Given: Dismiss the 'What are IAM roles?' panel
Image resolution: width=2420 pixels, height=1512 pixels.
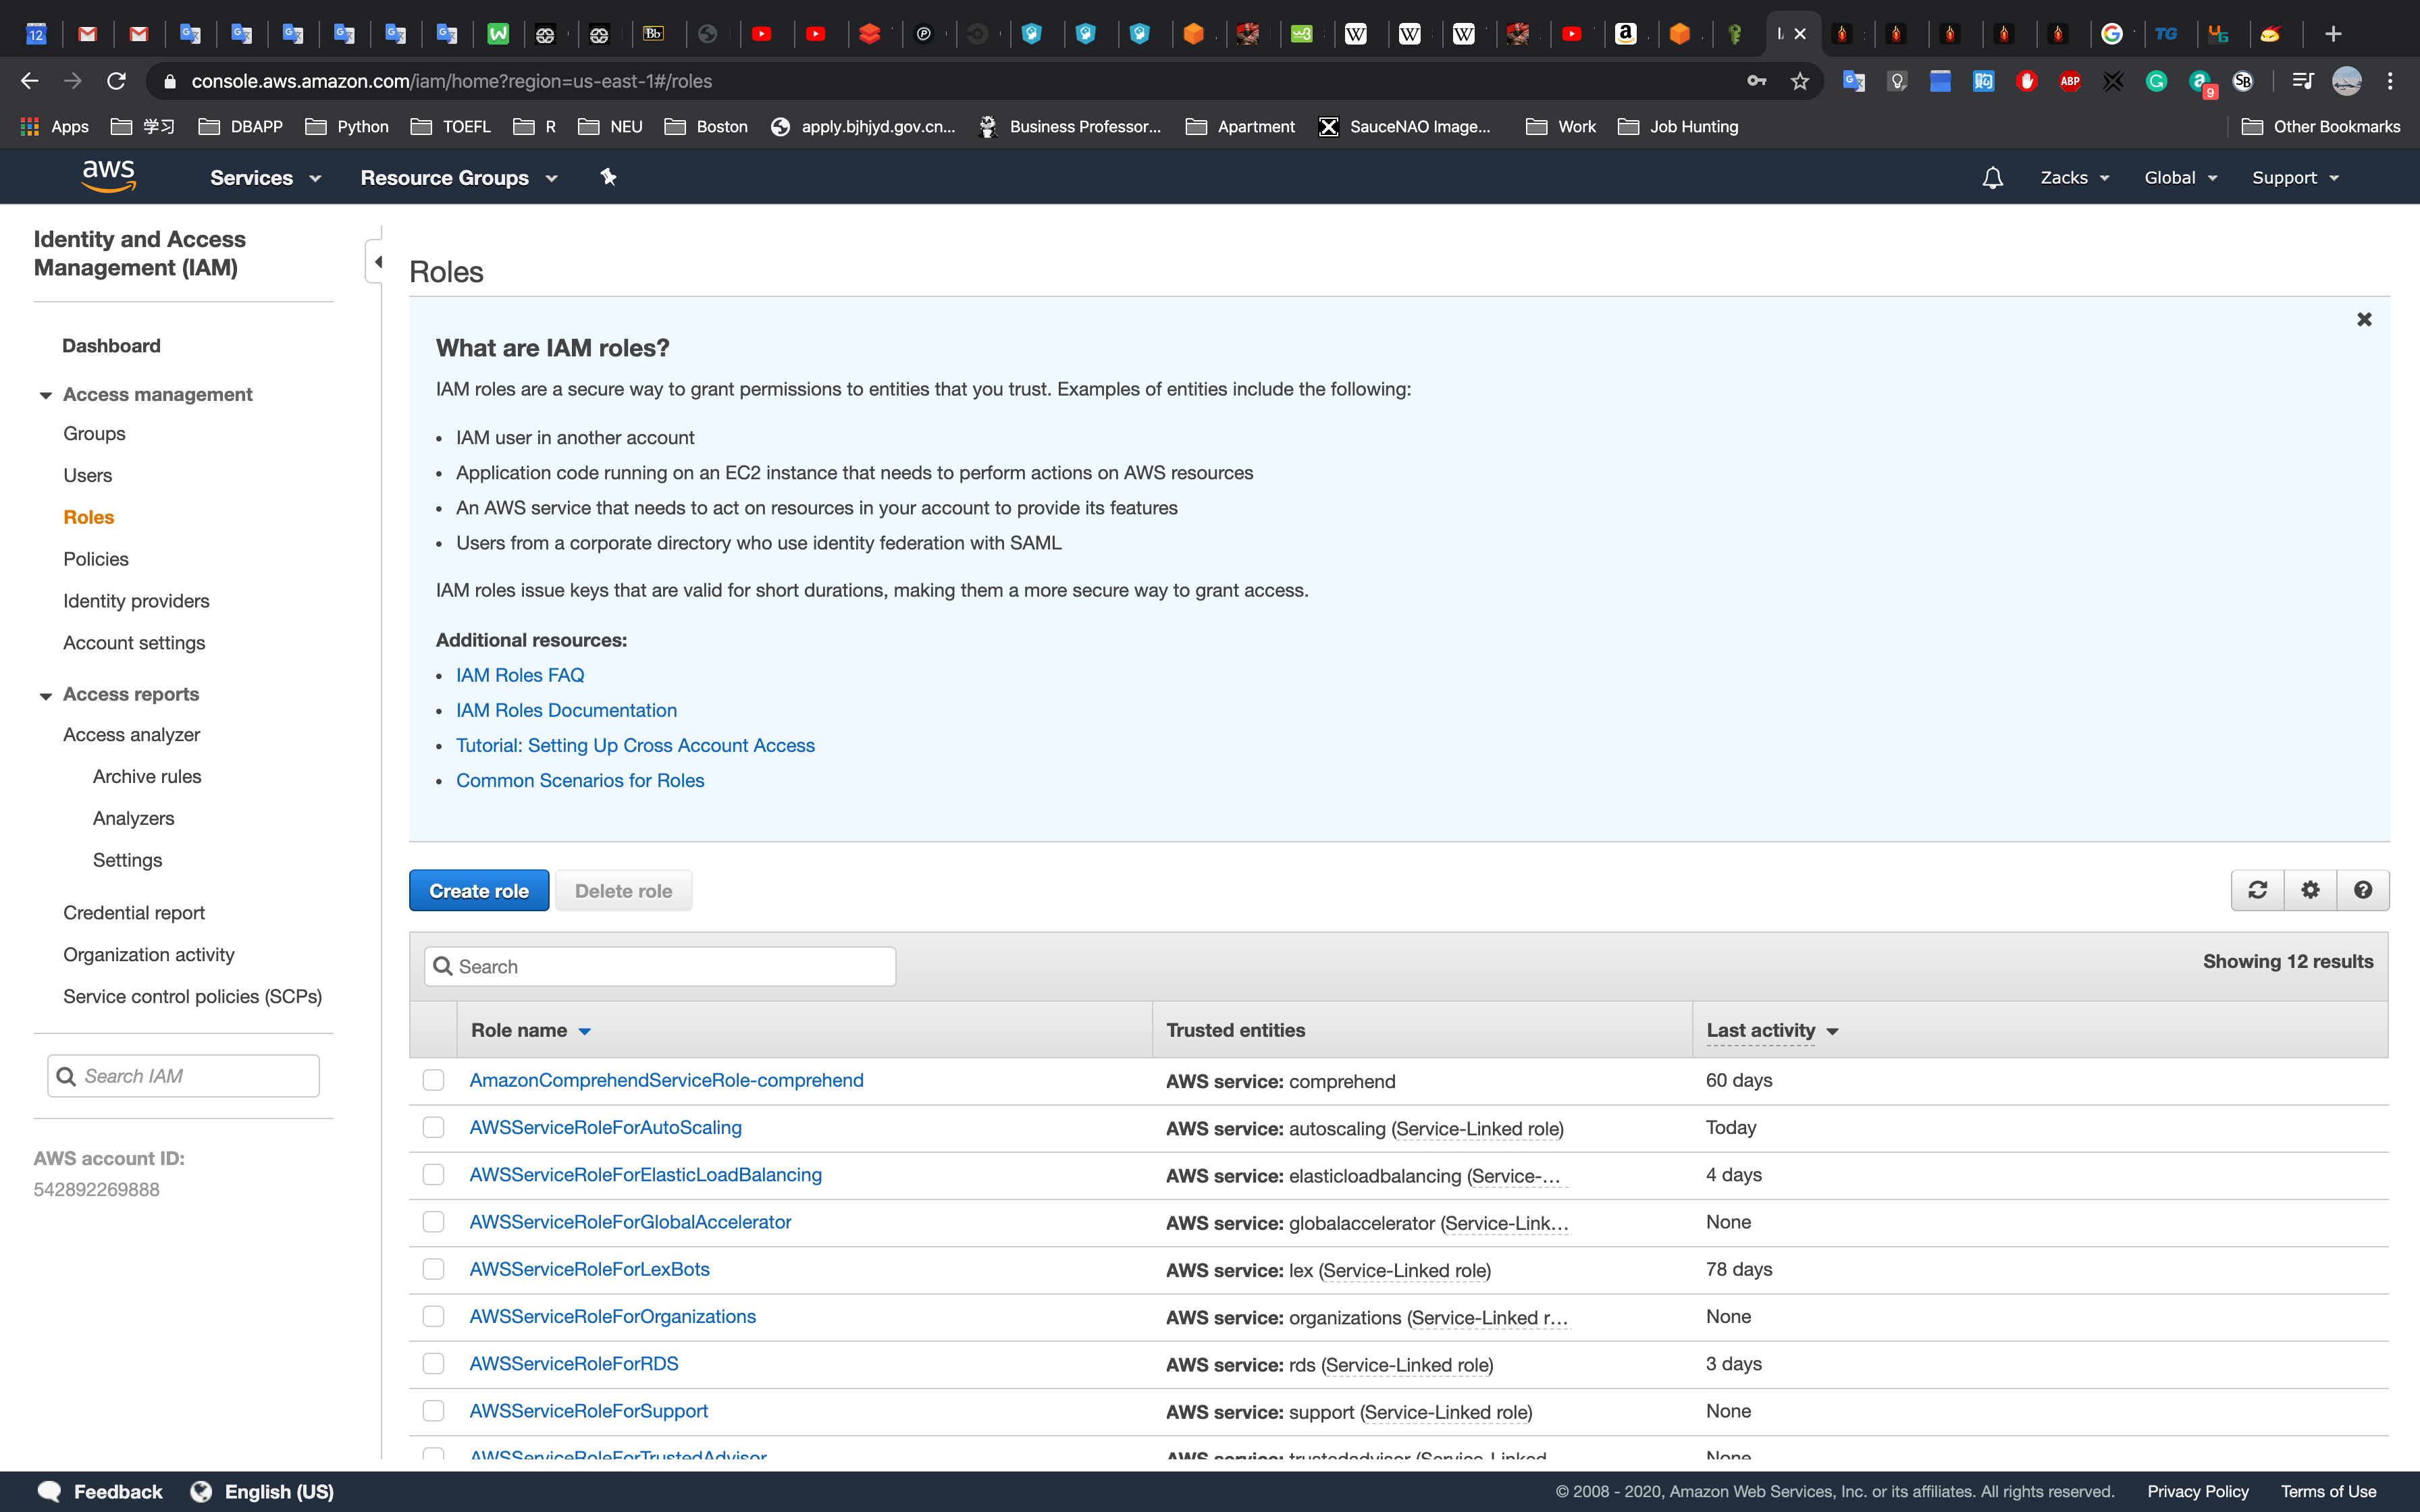Looking at the screenshot, I should 2364,319.
